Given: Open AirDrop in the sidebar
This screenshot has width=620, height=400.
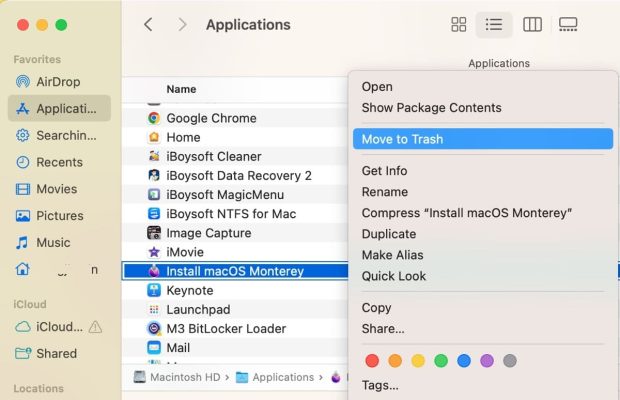Looking at the screenshot, I should tap(59, 82).
